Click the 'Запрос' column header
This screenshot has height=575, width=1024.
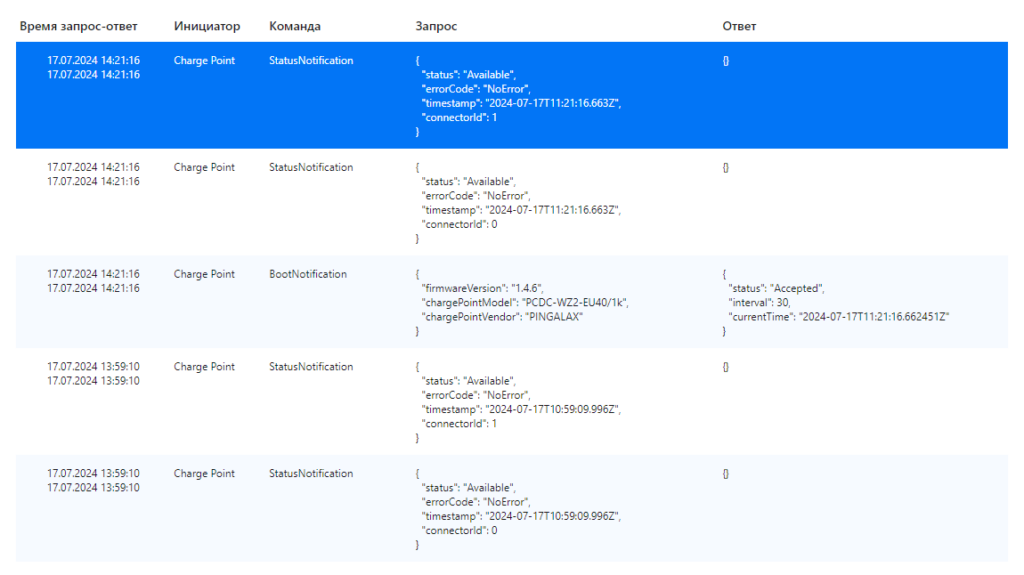coord(436,26)
